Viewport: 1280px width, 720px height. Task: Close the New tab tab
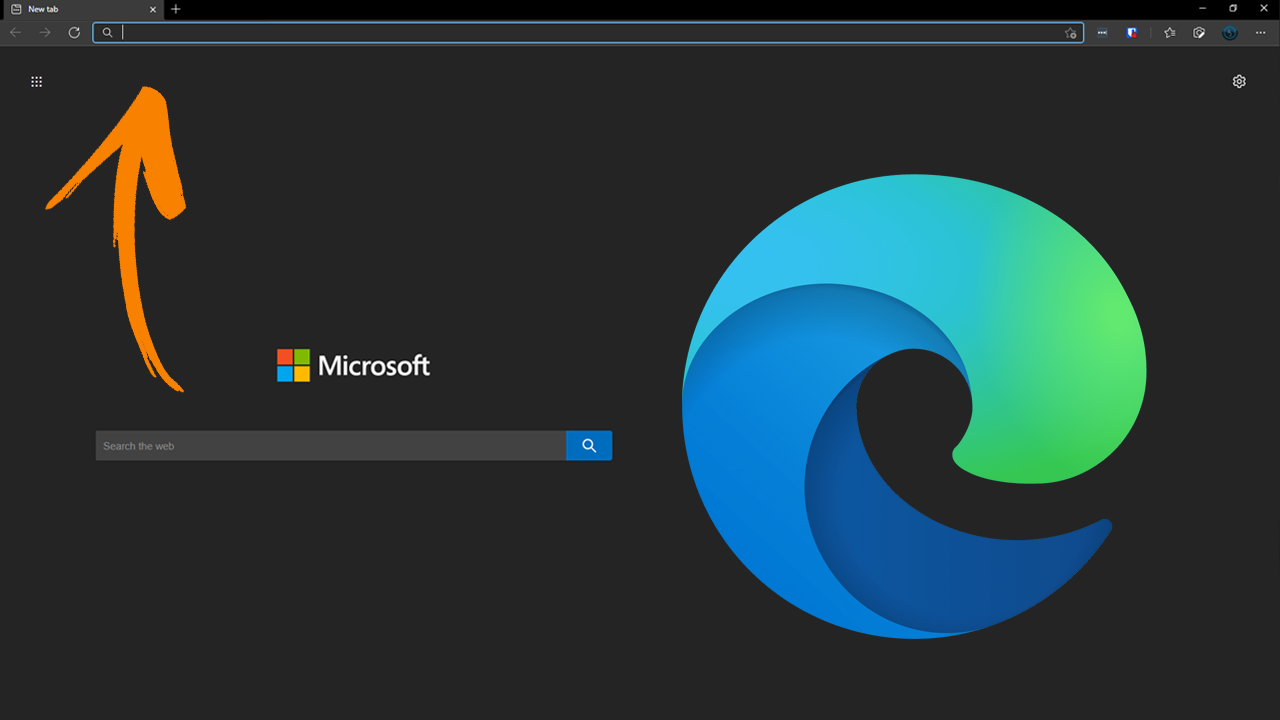pyautogui.click(x=153, y=9)
